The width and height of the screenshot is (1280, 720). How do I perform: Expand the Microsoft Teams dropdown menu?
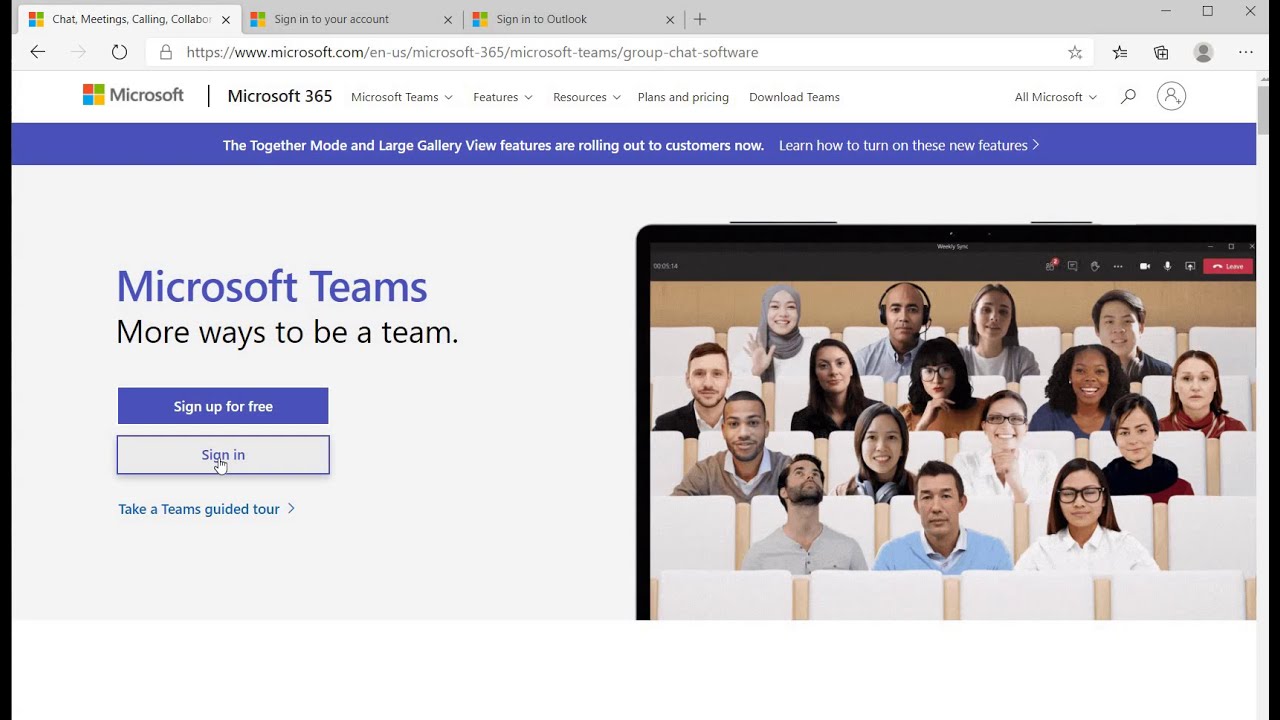click(x=402, y=97)
